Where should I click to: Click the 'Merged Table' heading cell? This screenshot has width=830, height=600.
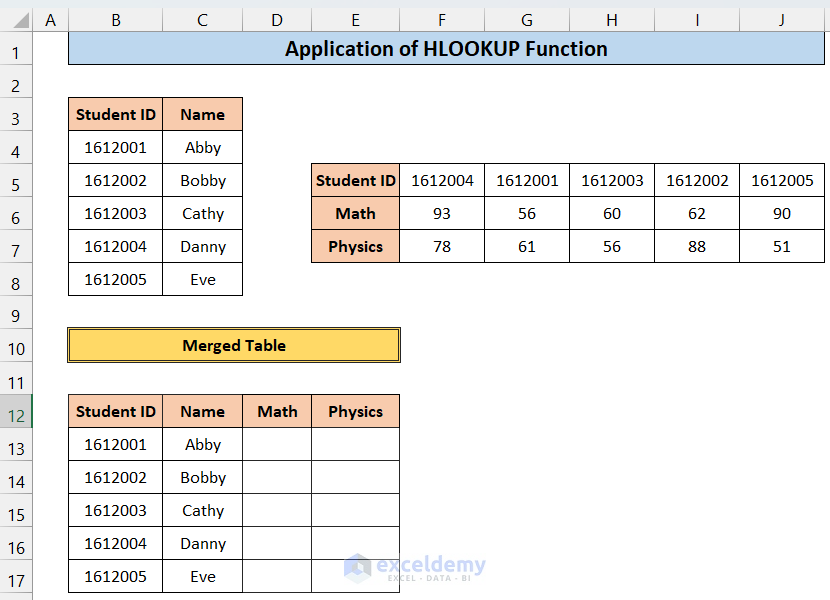234,345
